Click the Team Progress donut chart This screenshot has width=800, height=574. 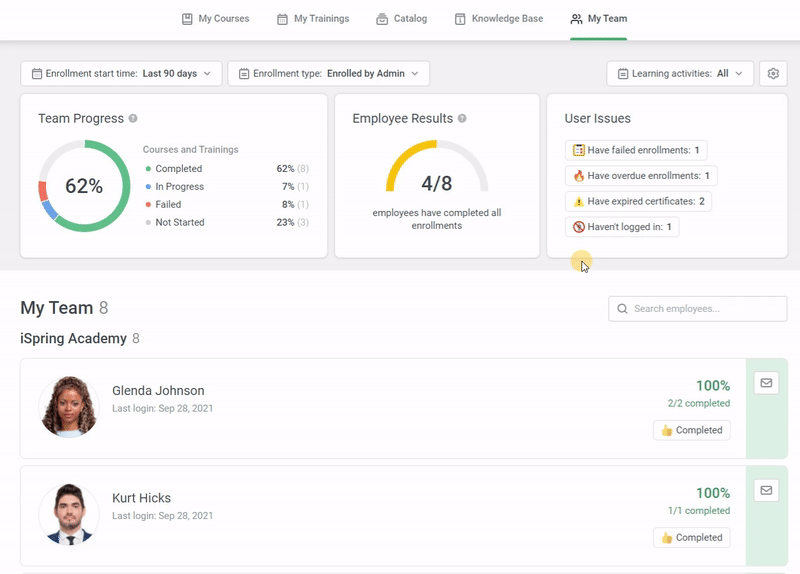click(x=84, y=186)
